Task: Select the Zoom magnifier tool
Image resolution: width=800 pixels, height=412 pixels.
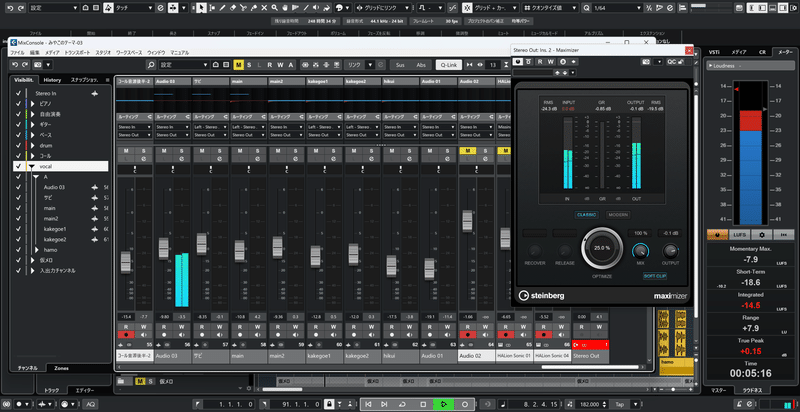Action: [274, 8]
